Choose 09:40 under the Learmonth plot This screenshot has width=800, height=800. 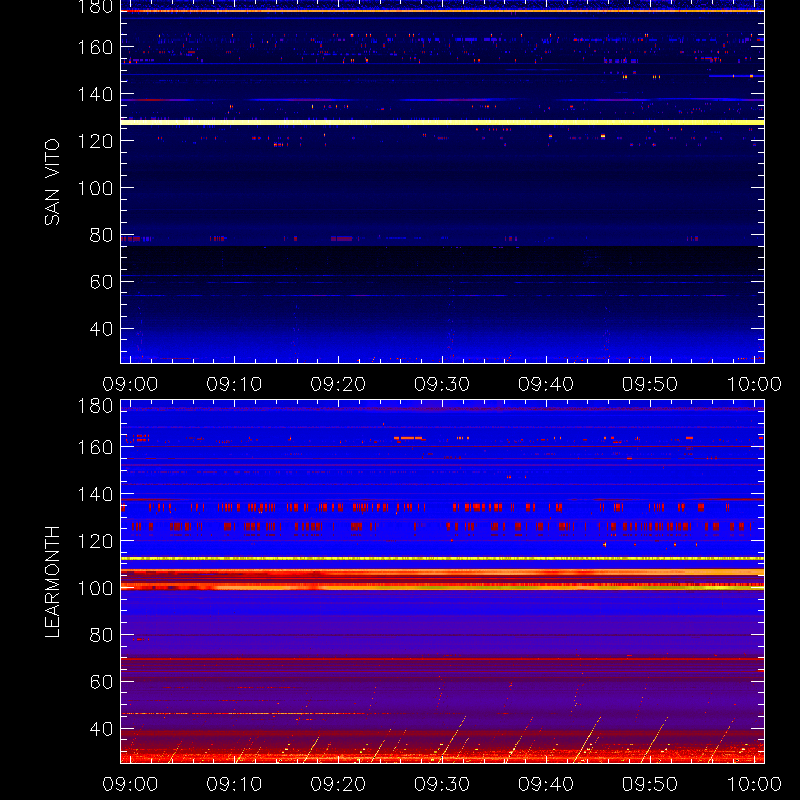coord(546,784)
